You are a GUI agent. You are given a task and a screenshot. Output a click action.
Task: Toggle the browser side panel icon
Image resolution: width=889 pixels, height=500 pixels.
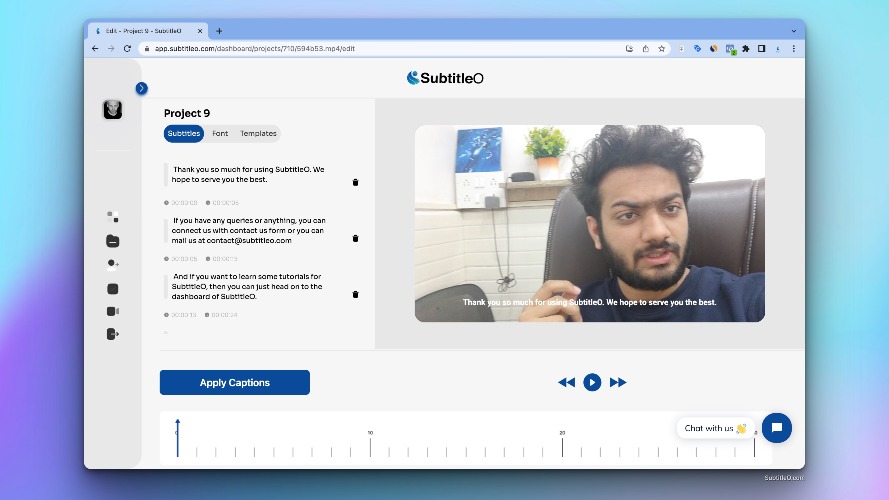point(761,49)
